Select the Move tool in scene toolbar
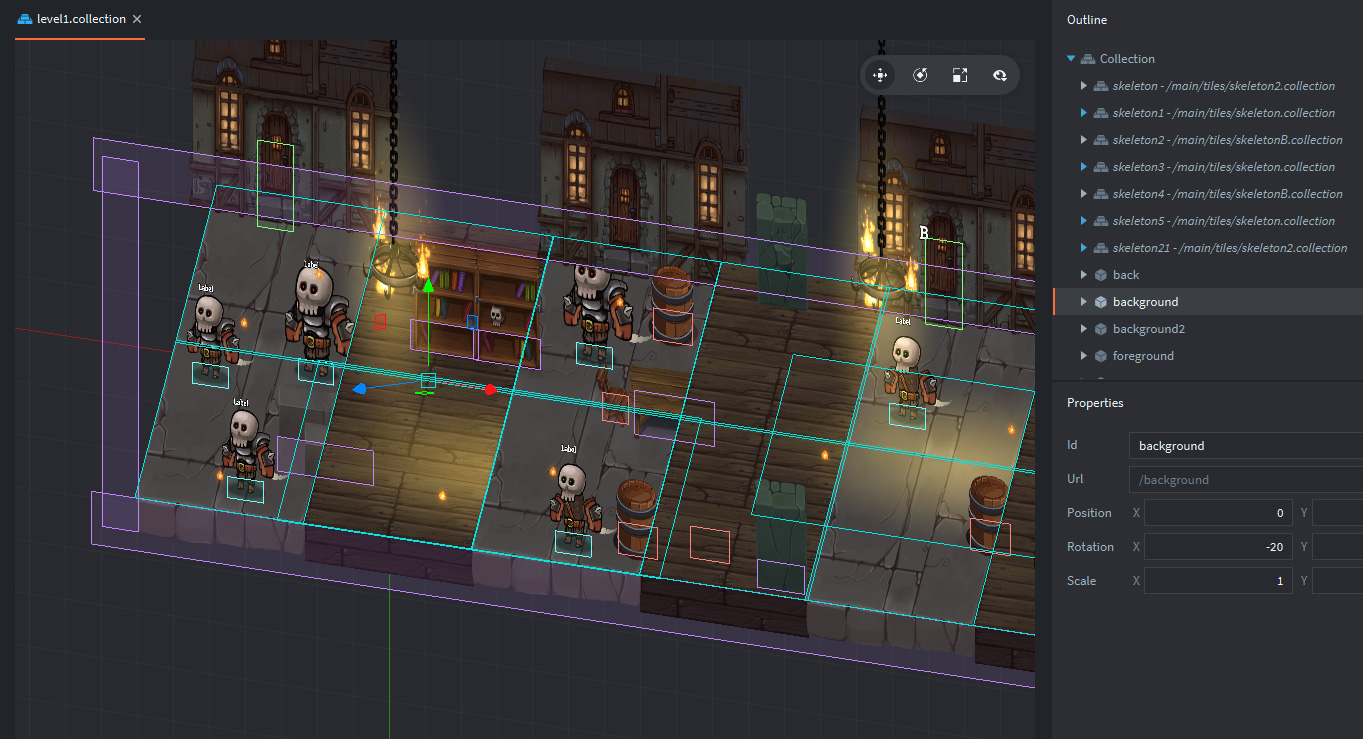 (x=880, y=75)
